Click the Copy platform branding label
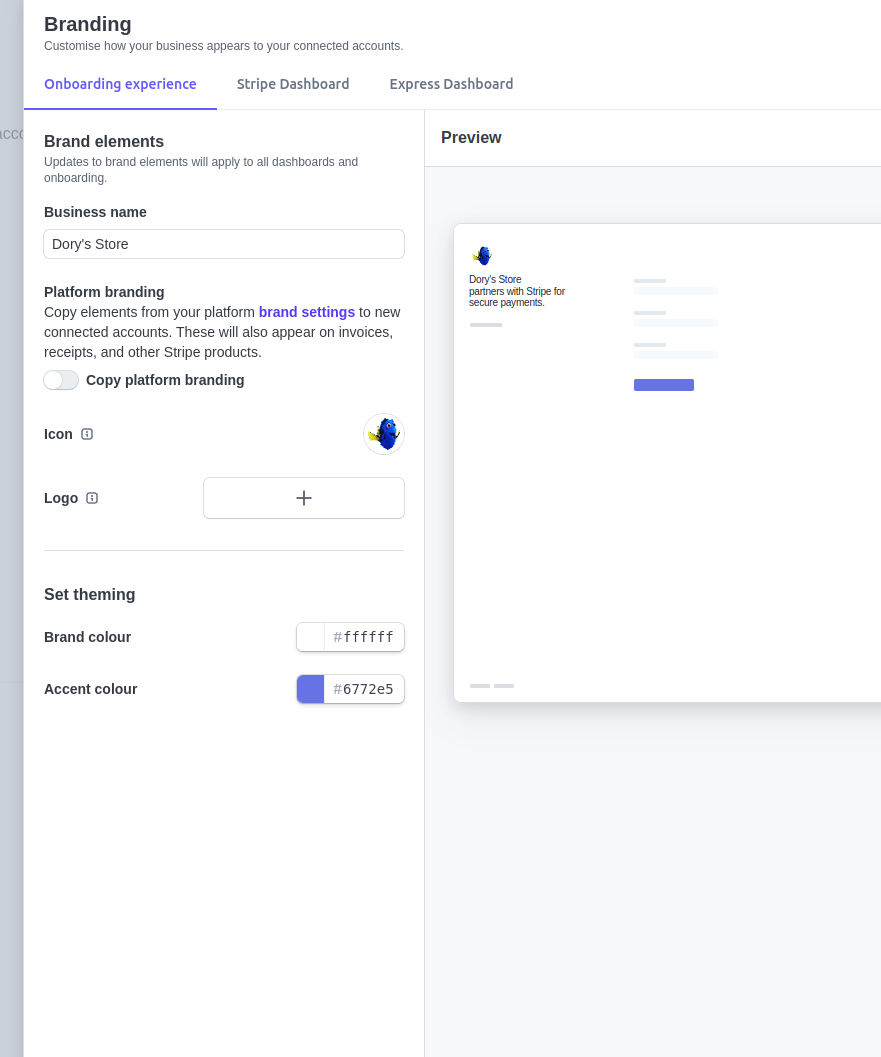The height and width of the screenshot is (1057, 881). [165, 380]
